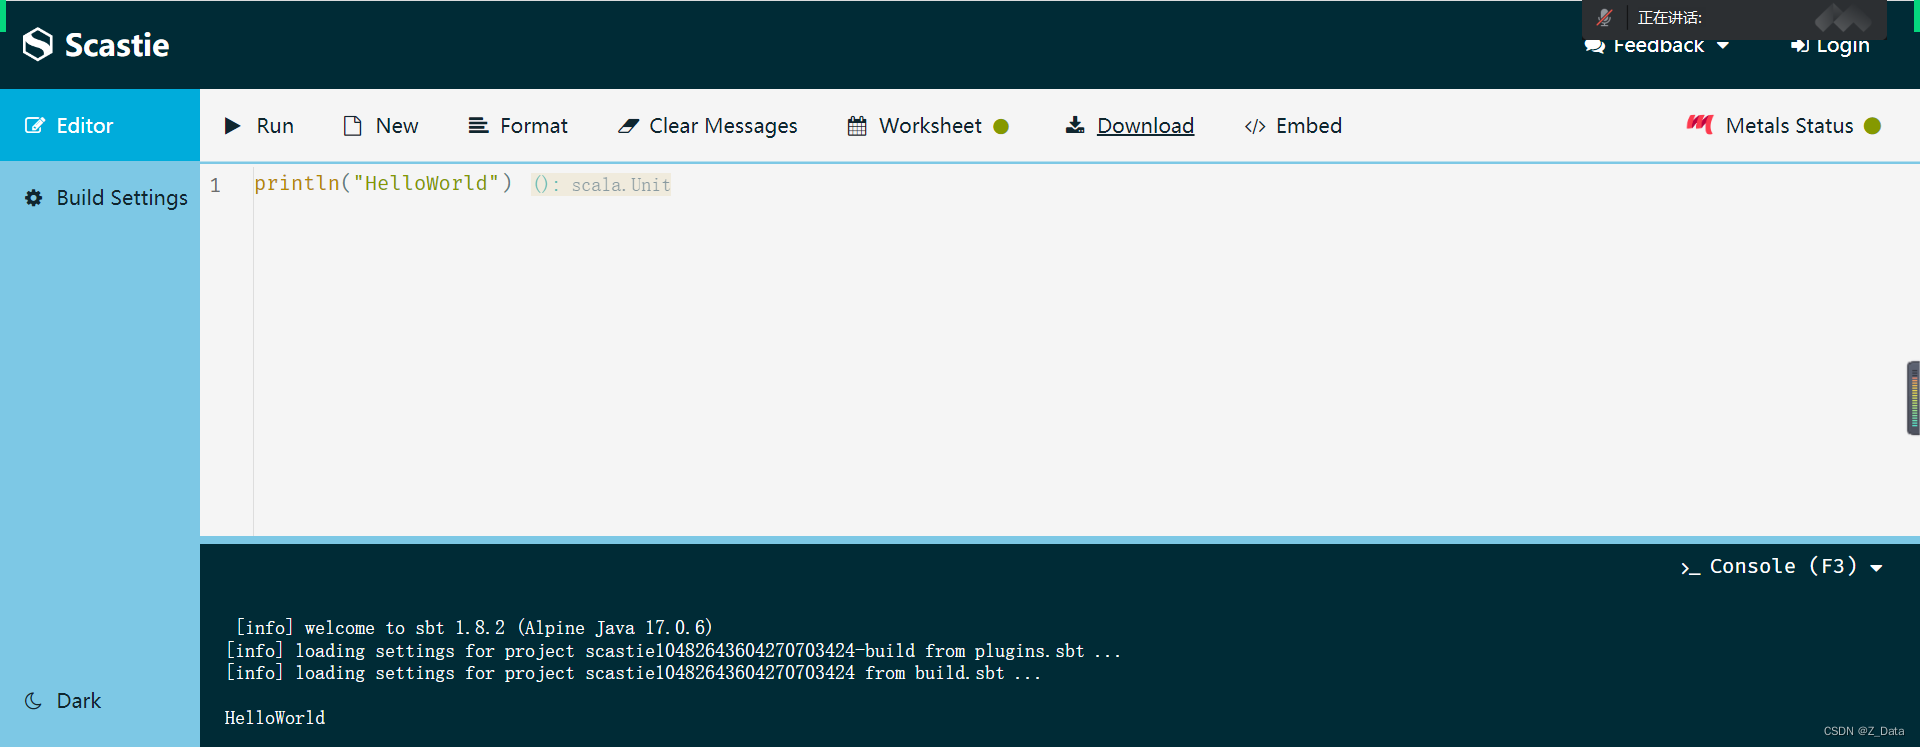Click the "HelloWorld" console output
The height and width of the screenshot is (747, 1920).
tap(275, 718)
